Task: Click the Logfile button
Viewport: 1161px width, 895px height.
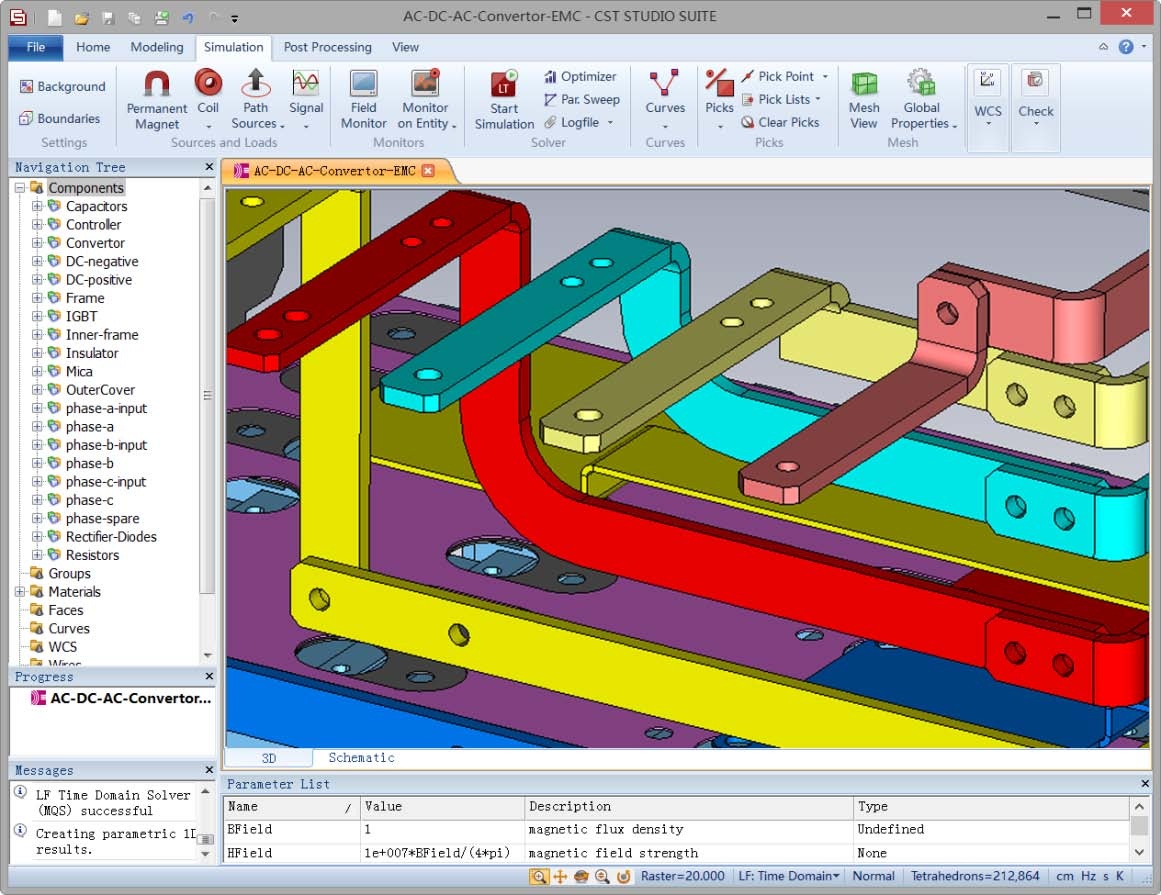Action: click(x=572, y=122)
